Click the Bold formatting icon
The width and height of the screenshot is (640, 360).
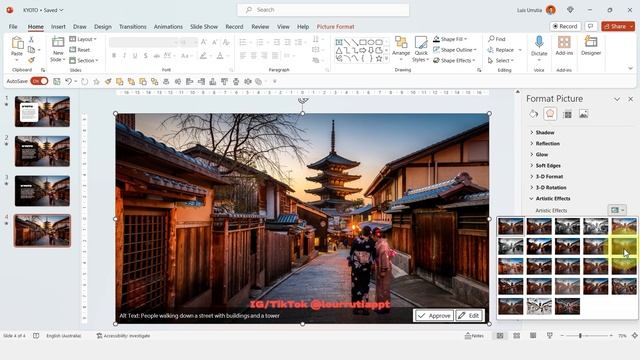click(114, 56)
